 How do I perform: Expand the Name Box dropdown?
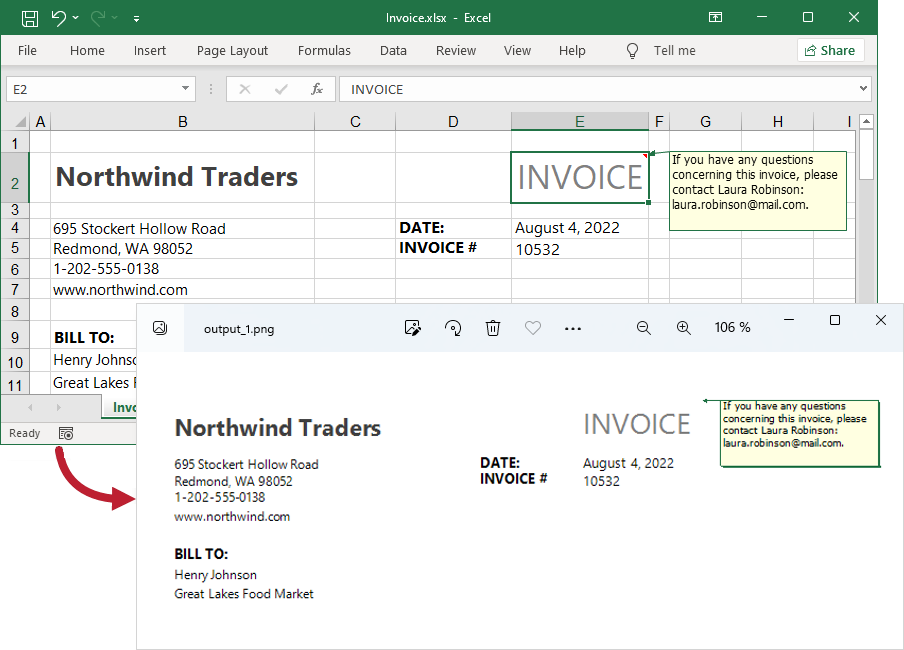[185, 89]
